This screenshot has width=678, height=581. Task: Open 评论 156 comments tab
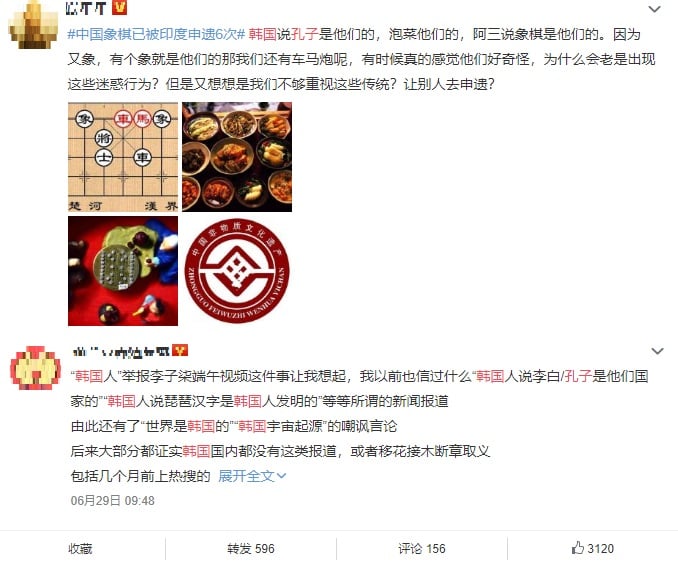pyautogui.click(x=422, y=549)
